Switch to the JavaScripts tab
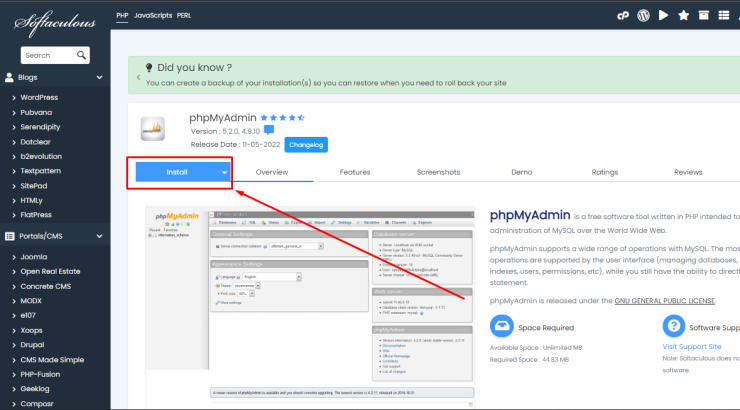Screen dimensions: 740x410 tap(153, 16)
